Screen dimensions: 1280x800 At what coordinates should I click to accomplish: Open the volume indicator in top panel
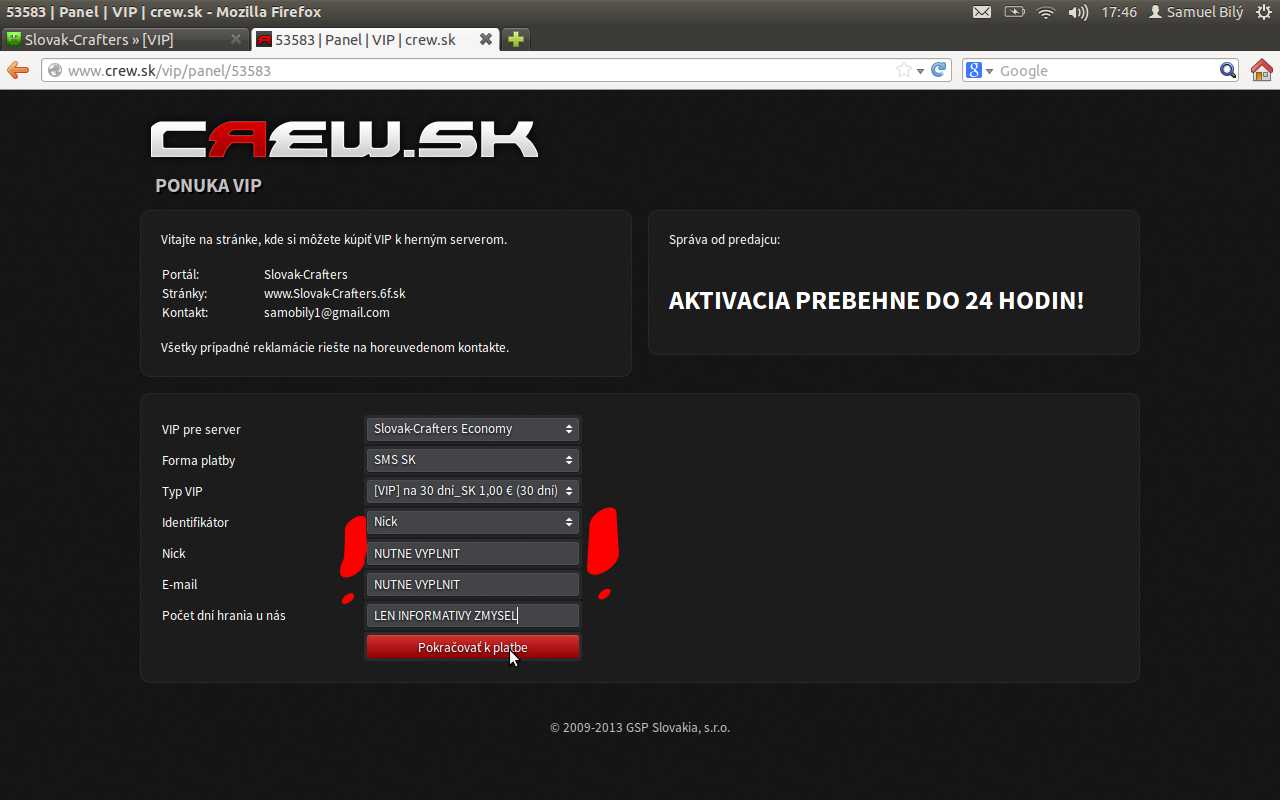point(1078,12)
